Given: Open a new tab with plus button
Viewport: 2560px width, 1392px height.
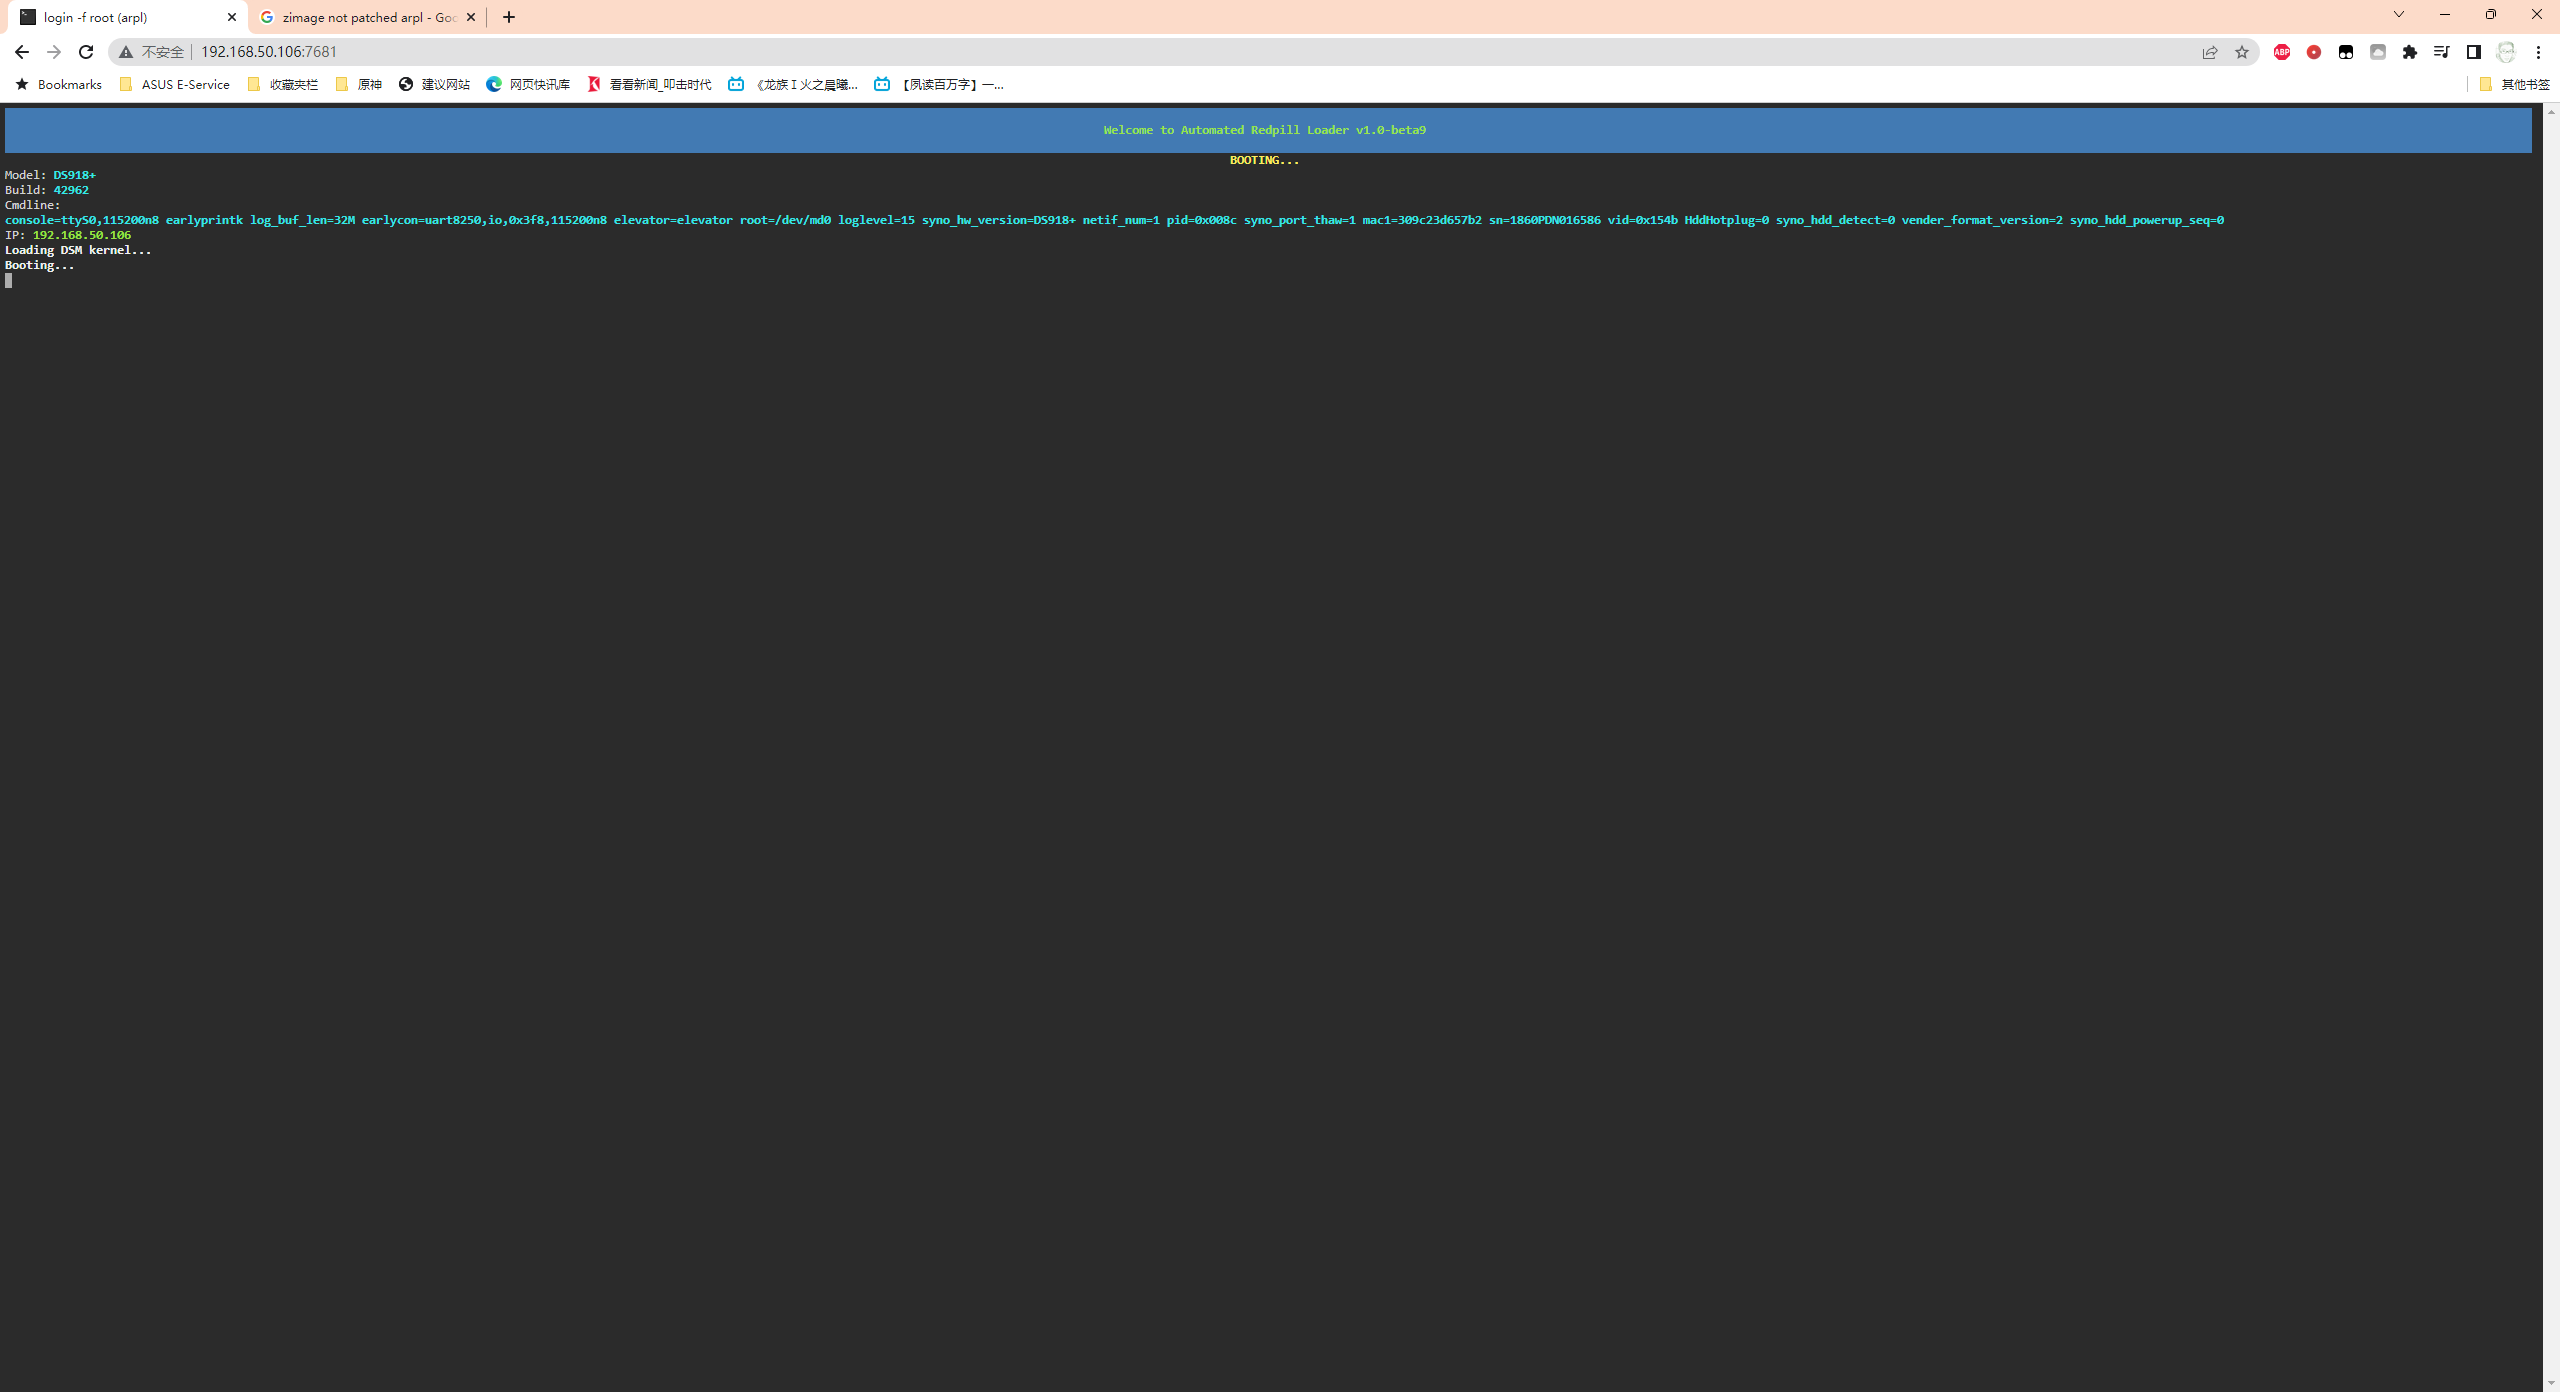Looking at the screenshot, I should point(509,17).
